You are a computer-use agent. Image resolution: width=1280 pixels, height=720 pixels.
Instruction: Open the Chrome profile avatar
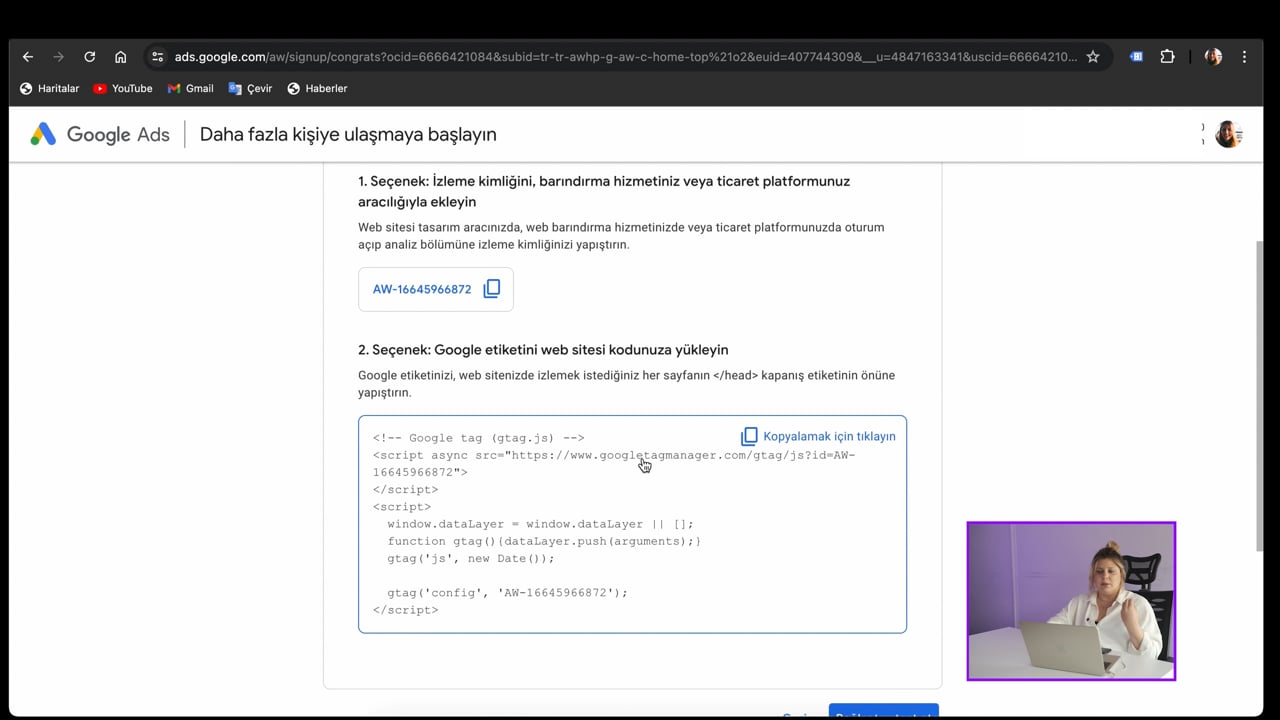[1213, 57]
